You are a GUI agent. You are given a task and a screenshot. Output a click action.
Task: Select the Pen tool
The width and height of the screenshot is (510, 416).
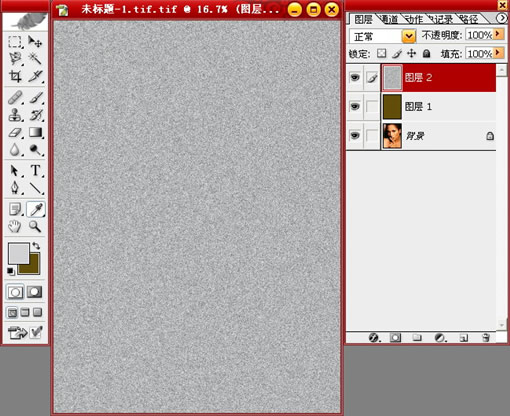tap(15, 188)
